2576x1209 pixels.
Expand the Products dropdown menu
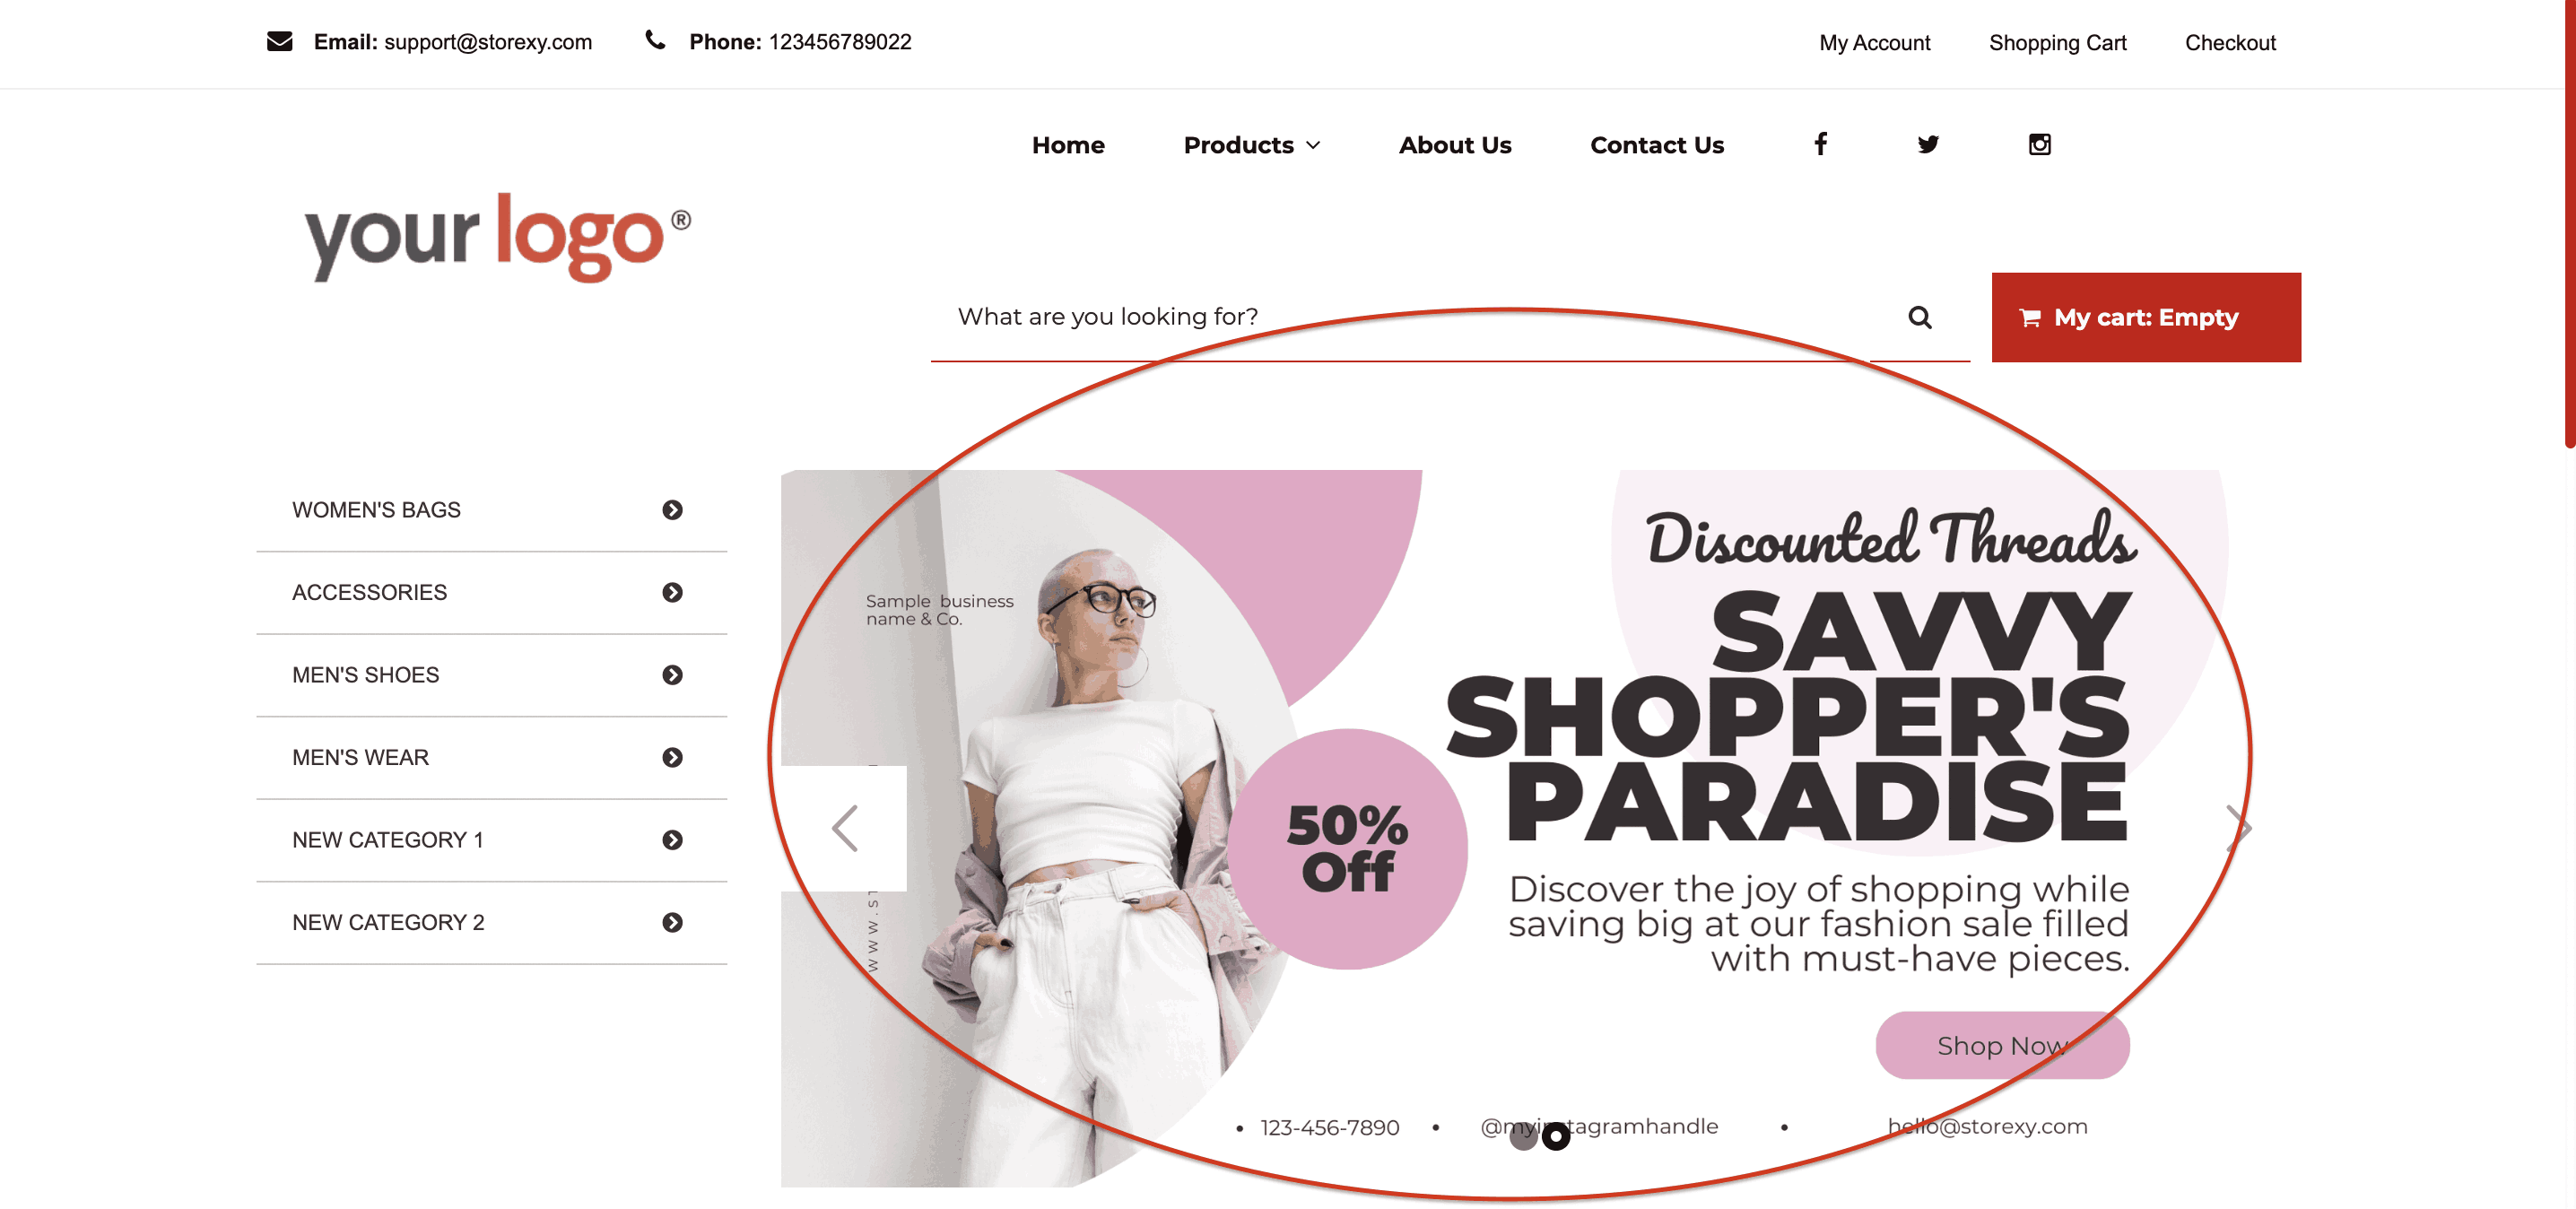pyautogui.click(x=1252, y=145)
